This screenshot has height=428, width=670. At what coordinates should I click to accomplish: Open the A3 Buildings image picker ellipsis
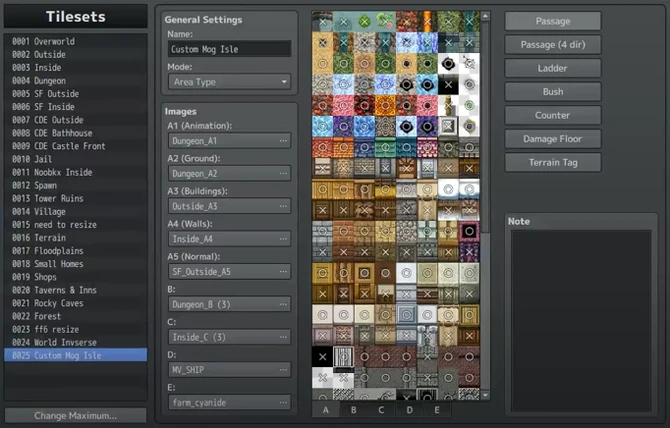[x=283, y=206]
